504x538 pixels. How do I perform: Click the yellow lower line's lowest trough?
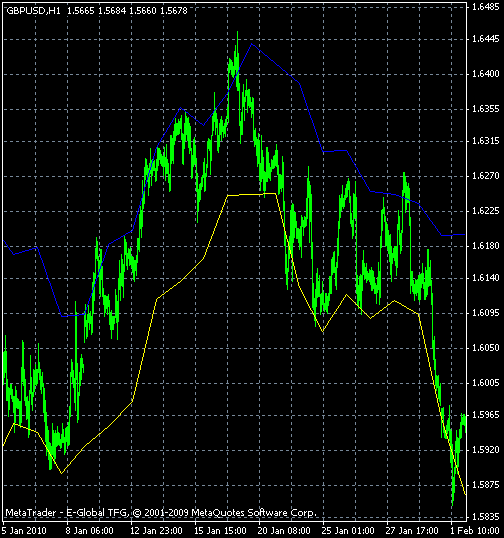(x=466, y=495)
